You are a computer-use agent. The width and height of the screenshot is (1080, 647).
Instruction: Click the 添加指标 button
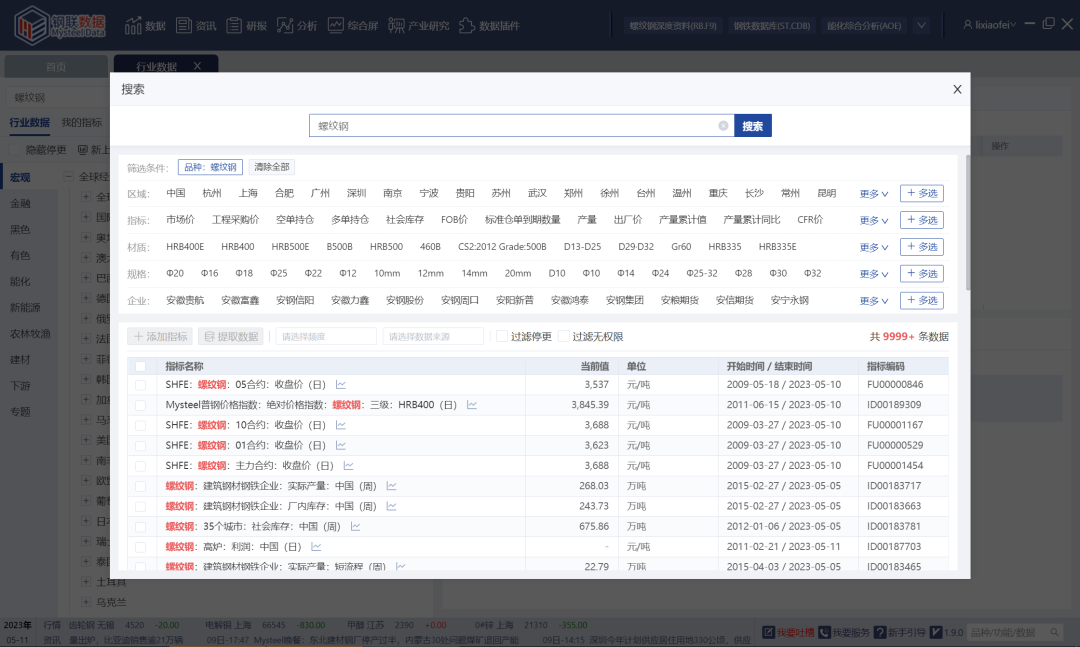point(160,336)
